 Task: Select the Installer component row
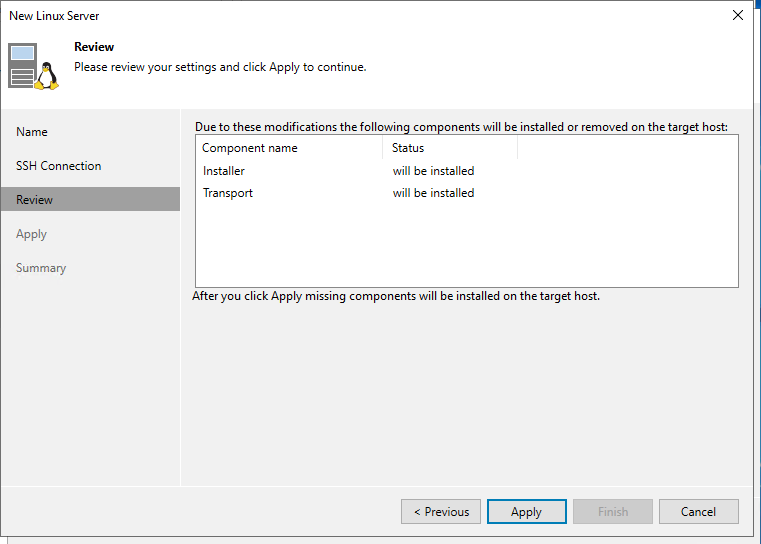point(224,171)
